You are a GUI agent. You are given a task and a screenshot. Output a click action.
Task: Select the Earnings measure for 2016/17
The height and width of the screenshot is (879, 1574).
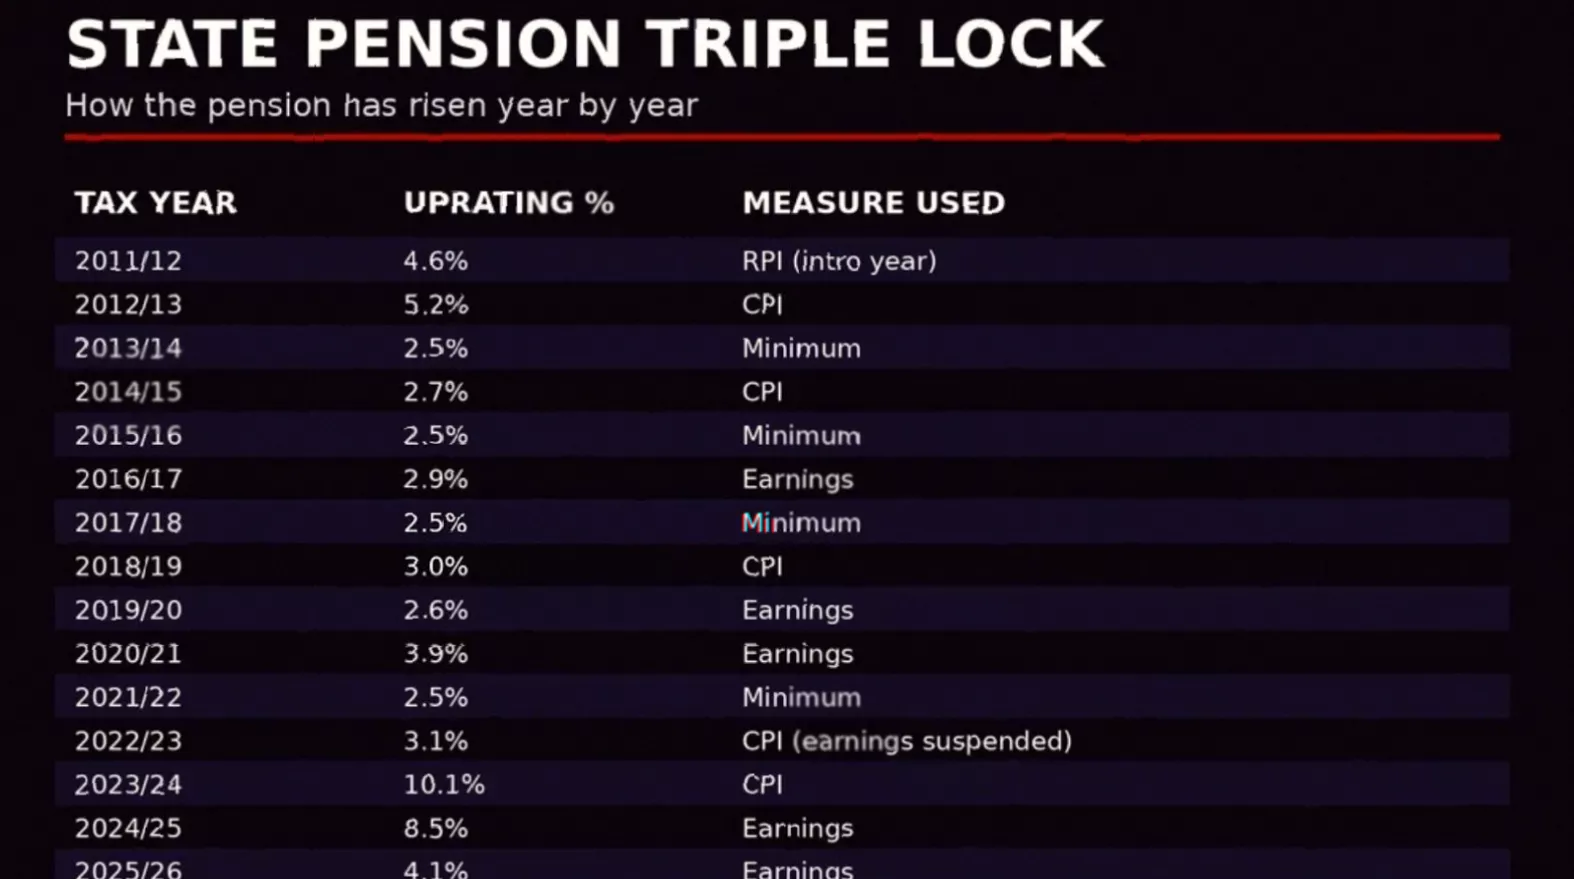click(797, 480)
